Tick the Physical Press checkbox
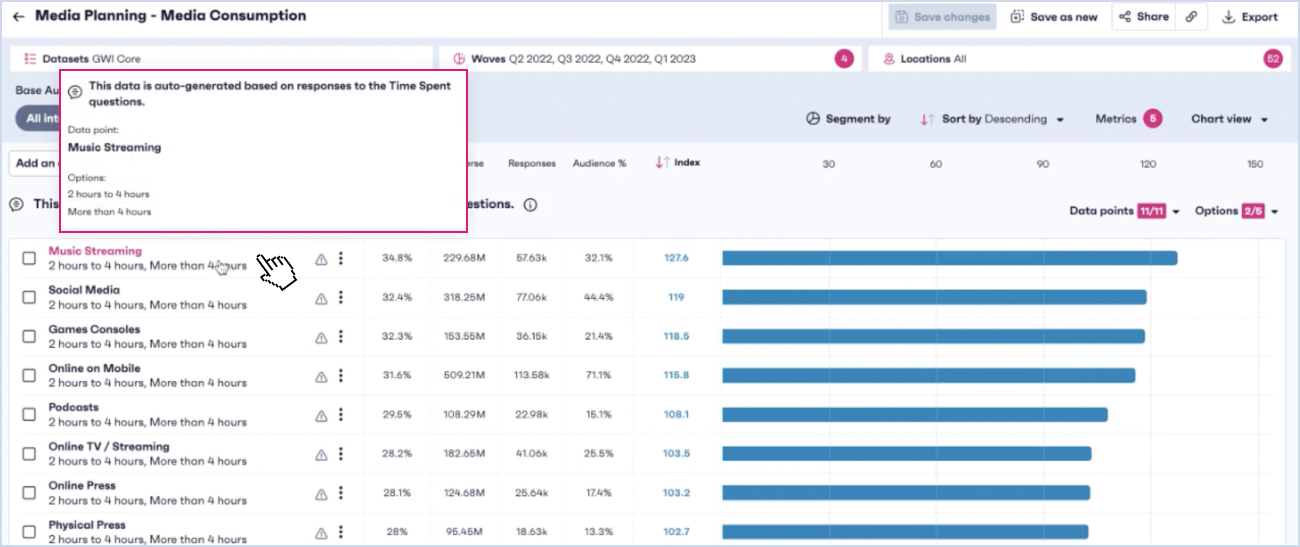The height and width of the screenshot is (547, 1300). pyautogui.click(x=29, y=531)
